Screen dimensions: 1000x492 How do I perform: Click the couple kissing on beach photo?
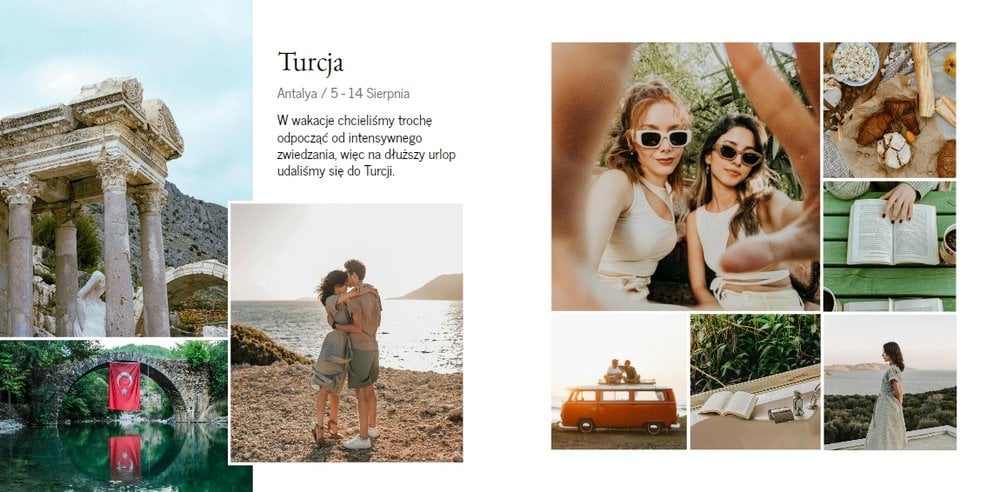(346, 332)
